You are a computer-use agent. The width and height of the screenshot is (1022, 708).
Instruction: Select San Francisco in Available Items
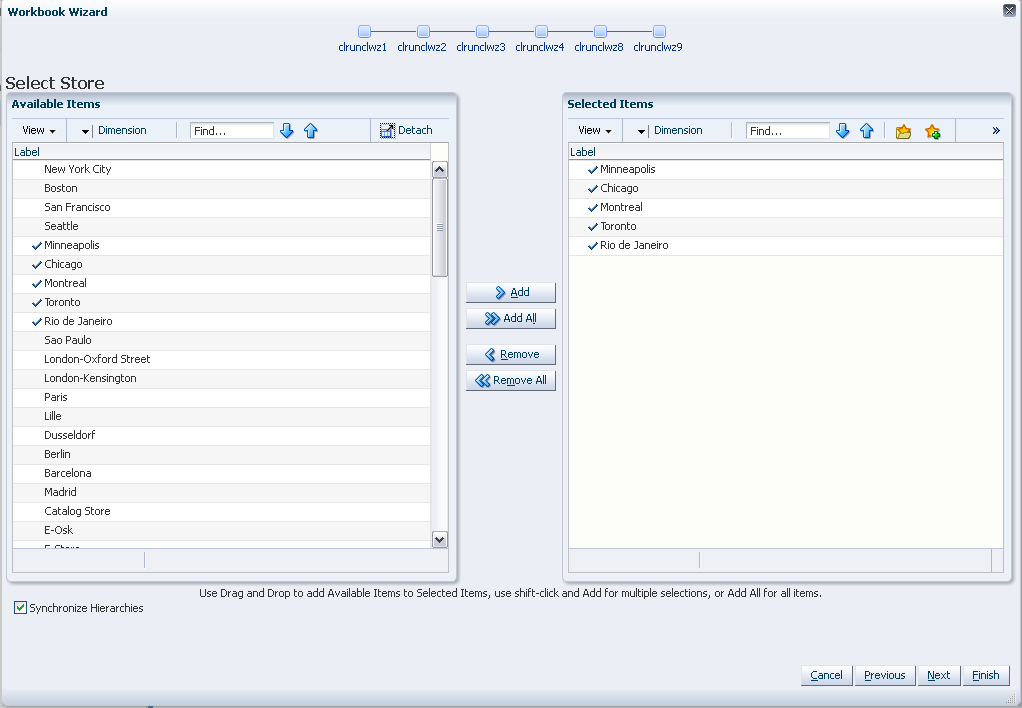pyautogui.click(x=222, y=207)
